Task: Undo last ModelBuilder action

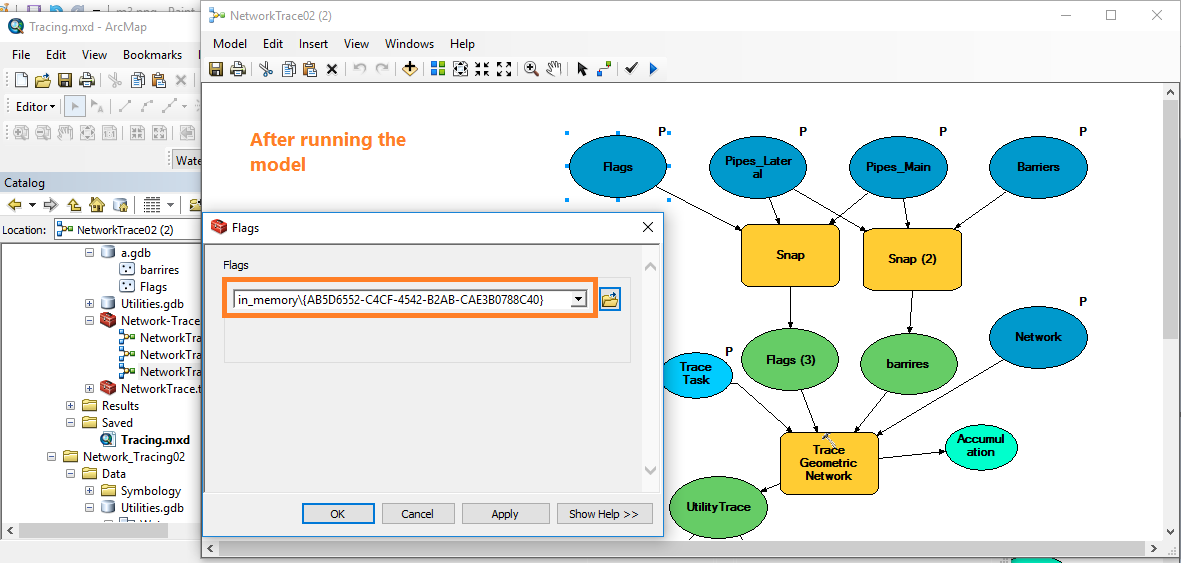Action: pos(360,69)
